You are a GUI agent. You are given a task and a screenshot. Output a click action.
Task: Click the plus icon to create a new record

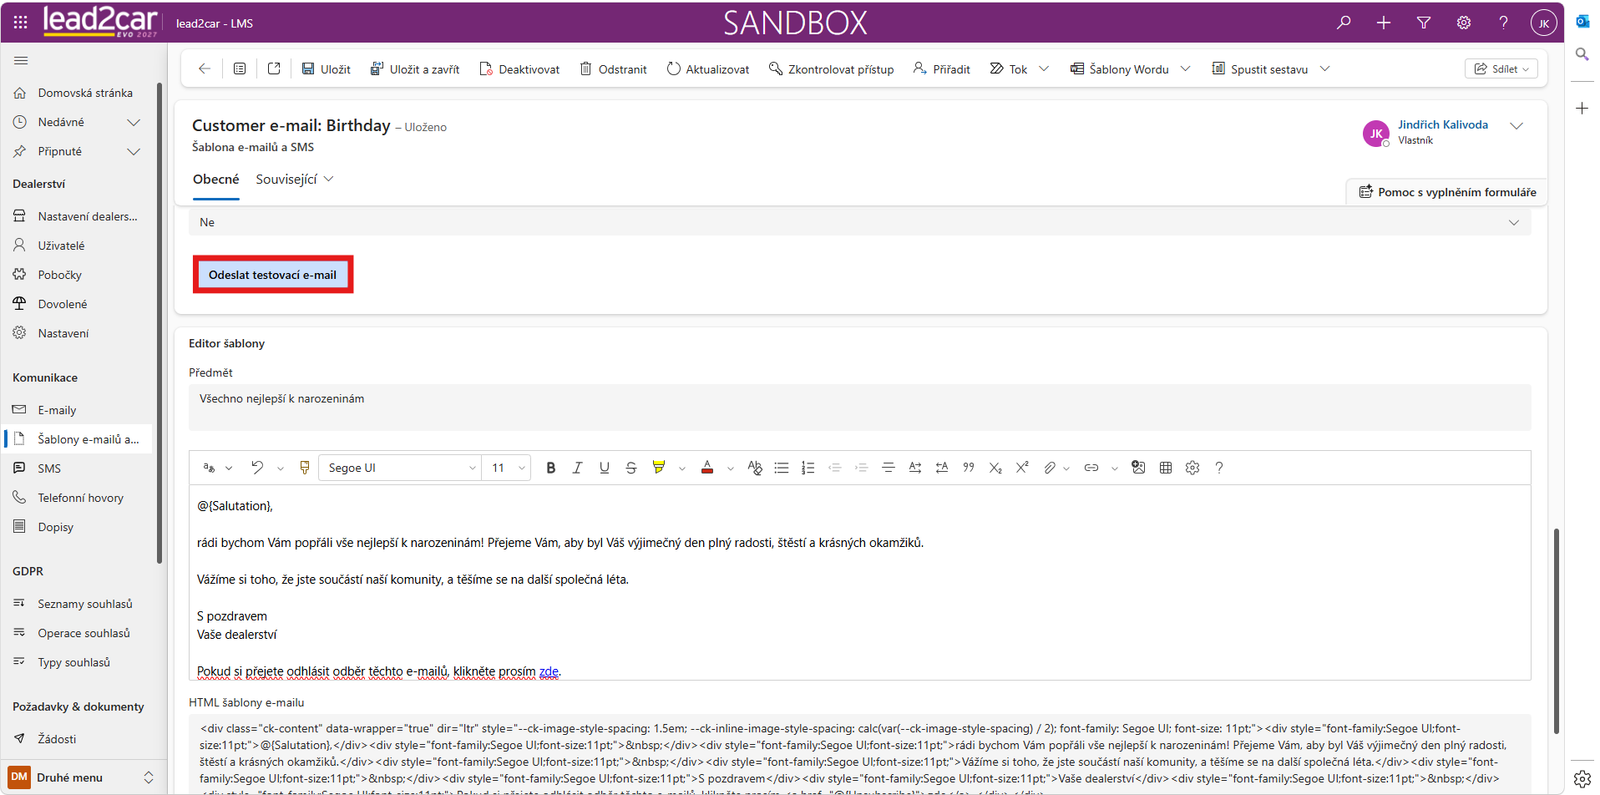1384,22
